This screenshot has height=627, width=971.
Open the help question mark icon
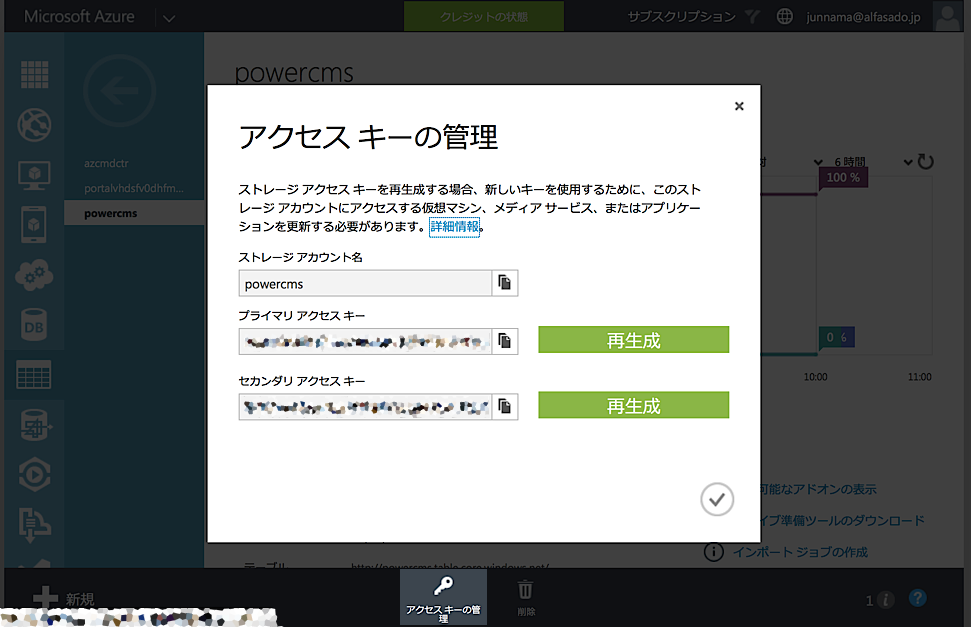918,598
